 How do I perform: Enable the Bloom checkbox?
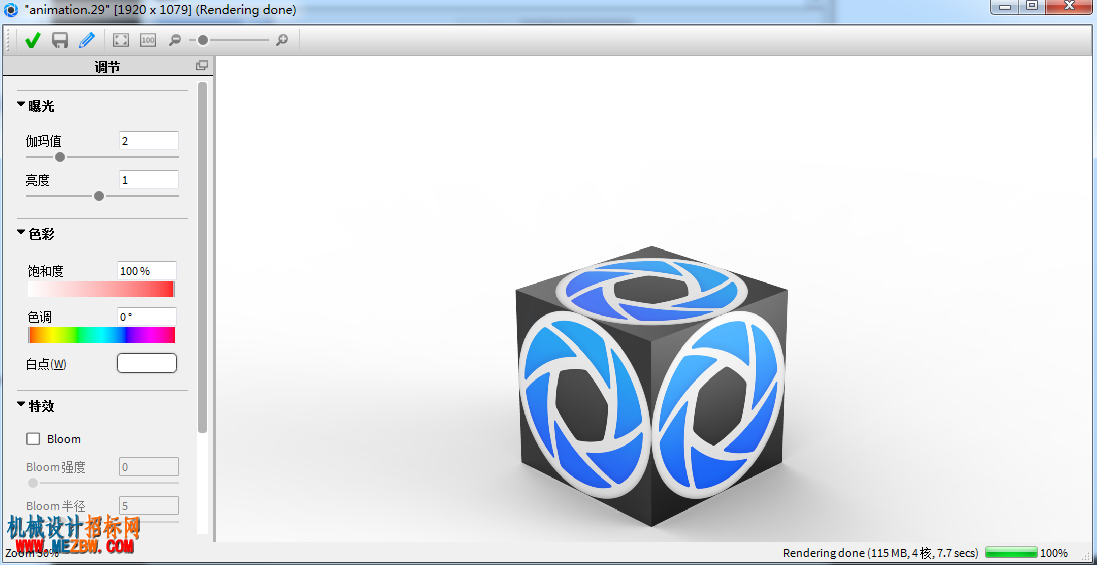tap(33, 439)
